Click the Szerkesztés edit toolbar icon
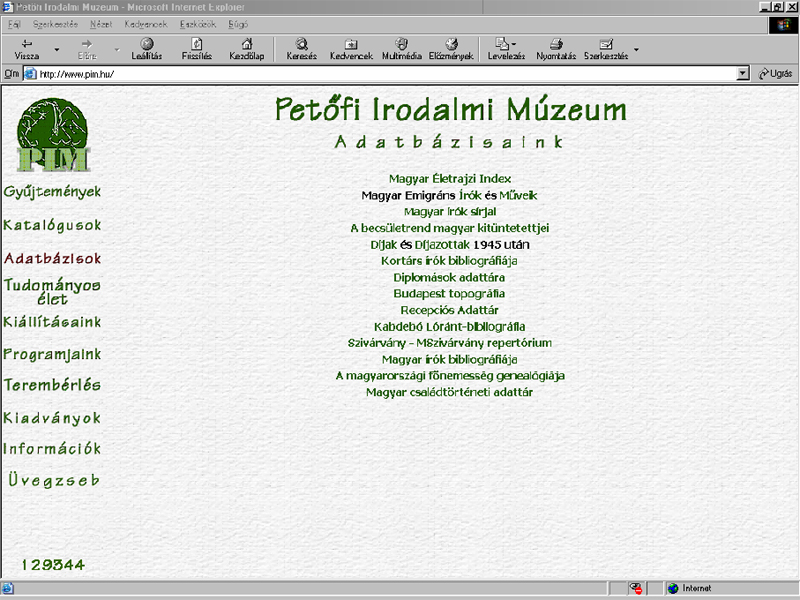Screen dimensions: 800x600 (x=606, y=44)
